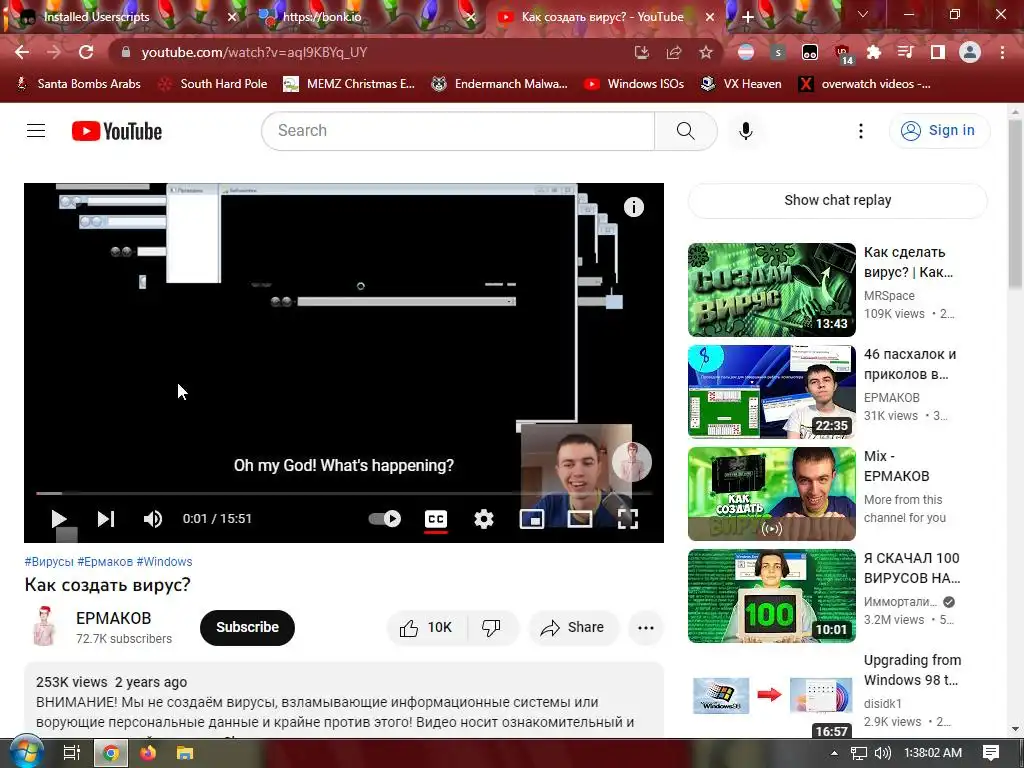The image size is (1024, 768).
Task: Open Upgrading from Windows 98 video title
Action: pyautogui.click(x=912, y=670)
